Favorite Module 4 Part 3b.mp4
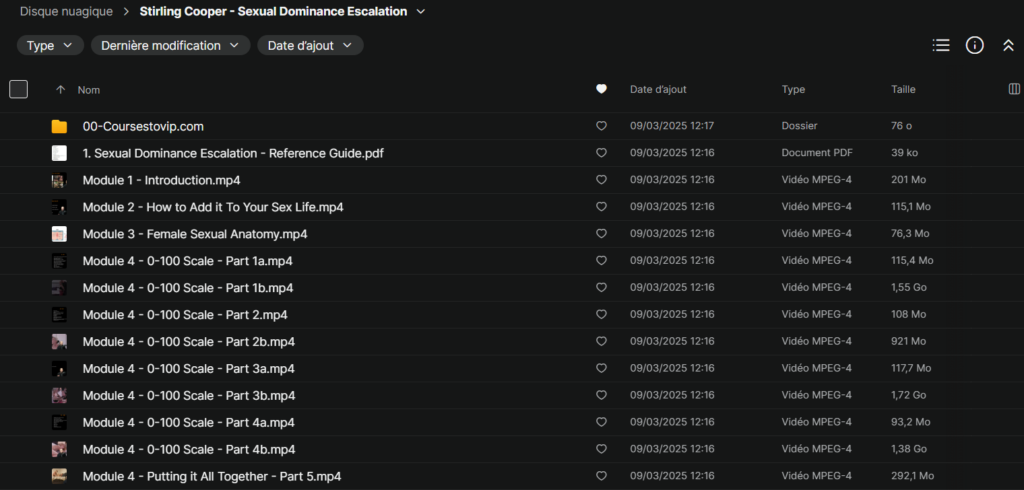1024x490 pixels. click(x=601, y=395)
